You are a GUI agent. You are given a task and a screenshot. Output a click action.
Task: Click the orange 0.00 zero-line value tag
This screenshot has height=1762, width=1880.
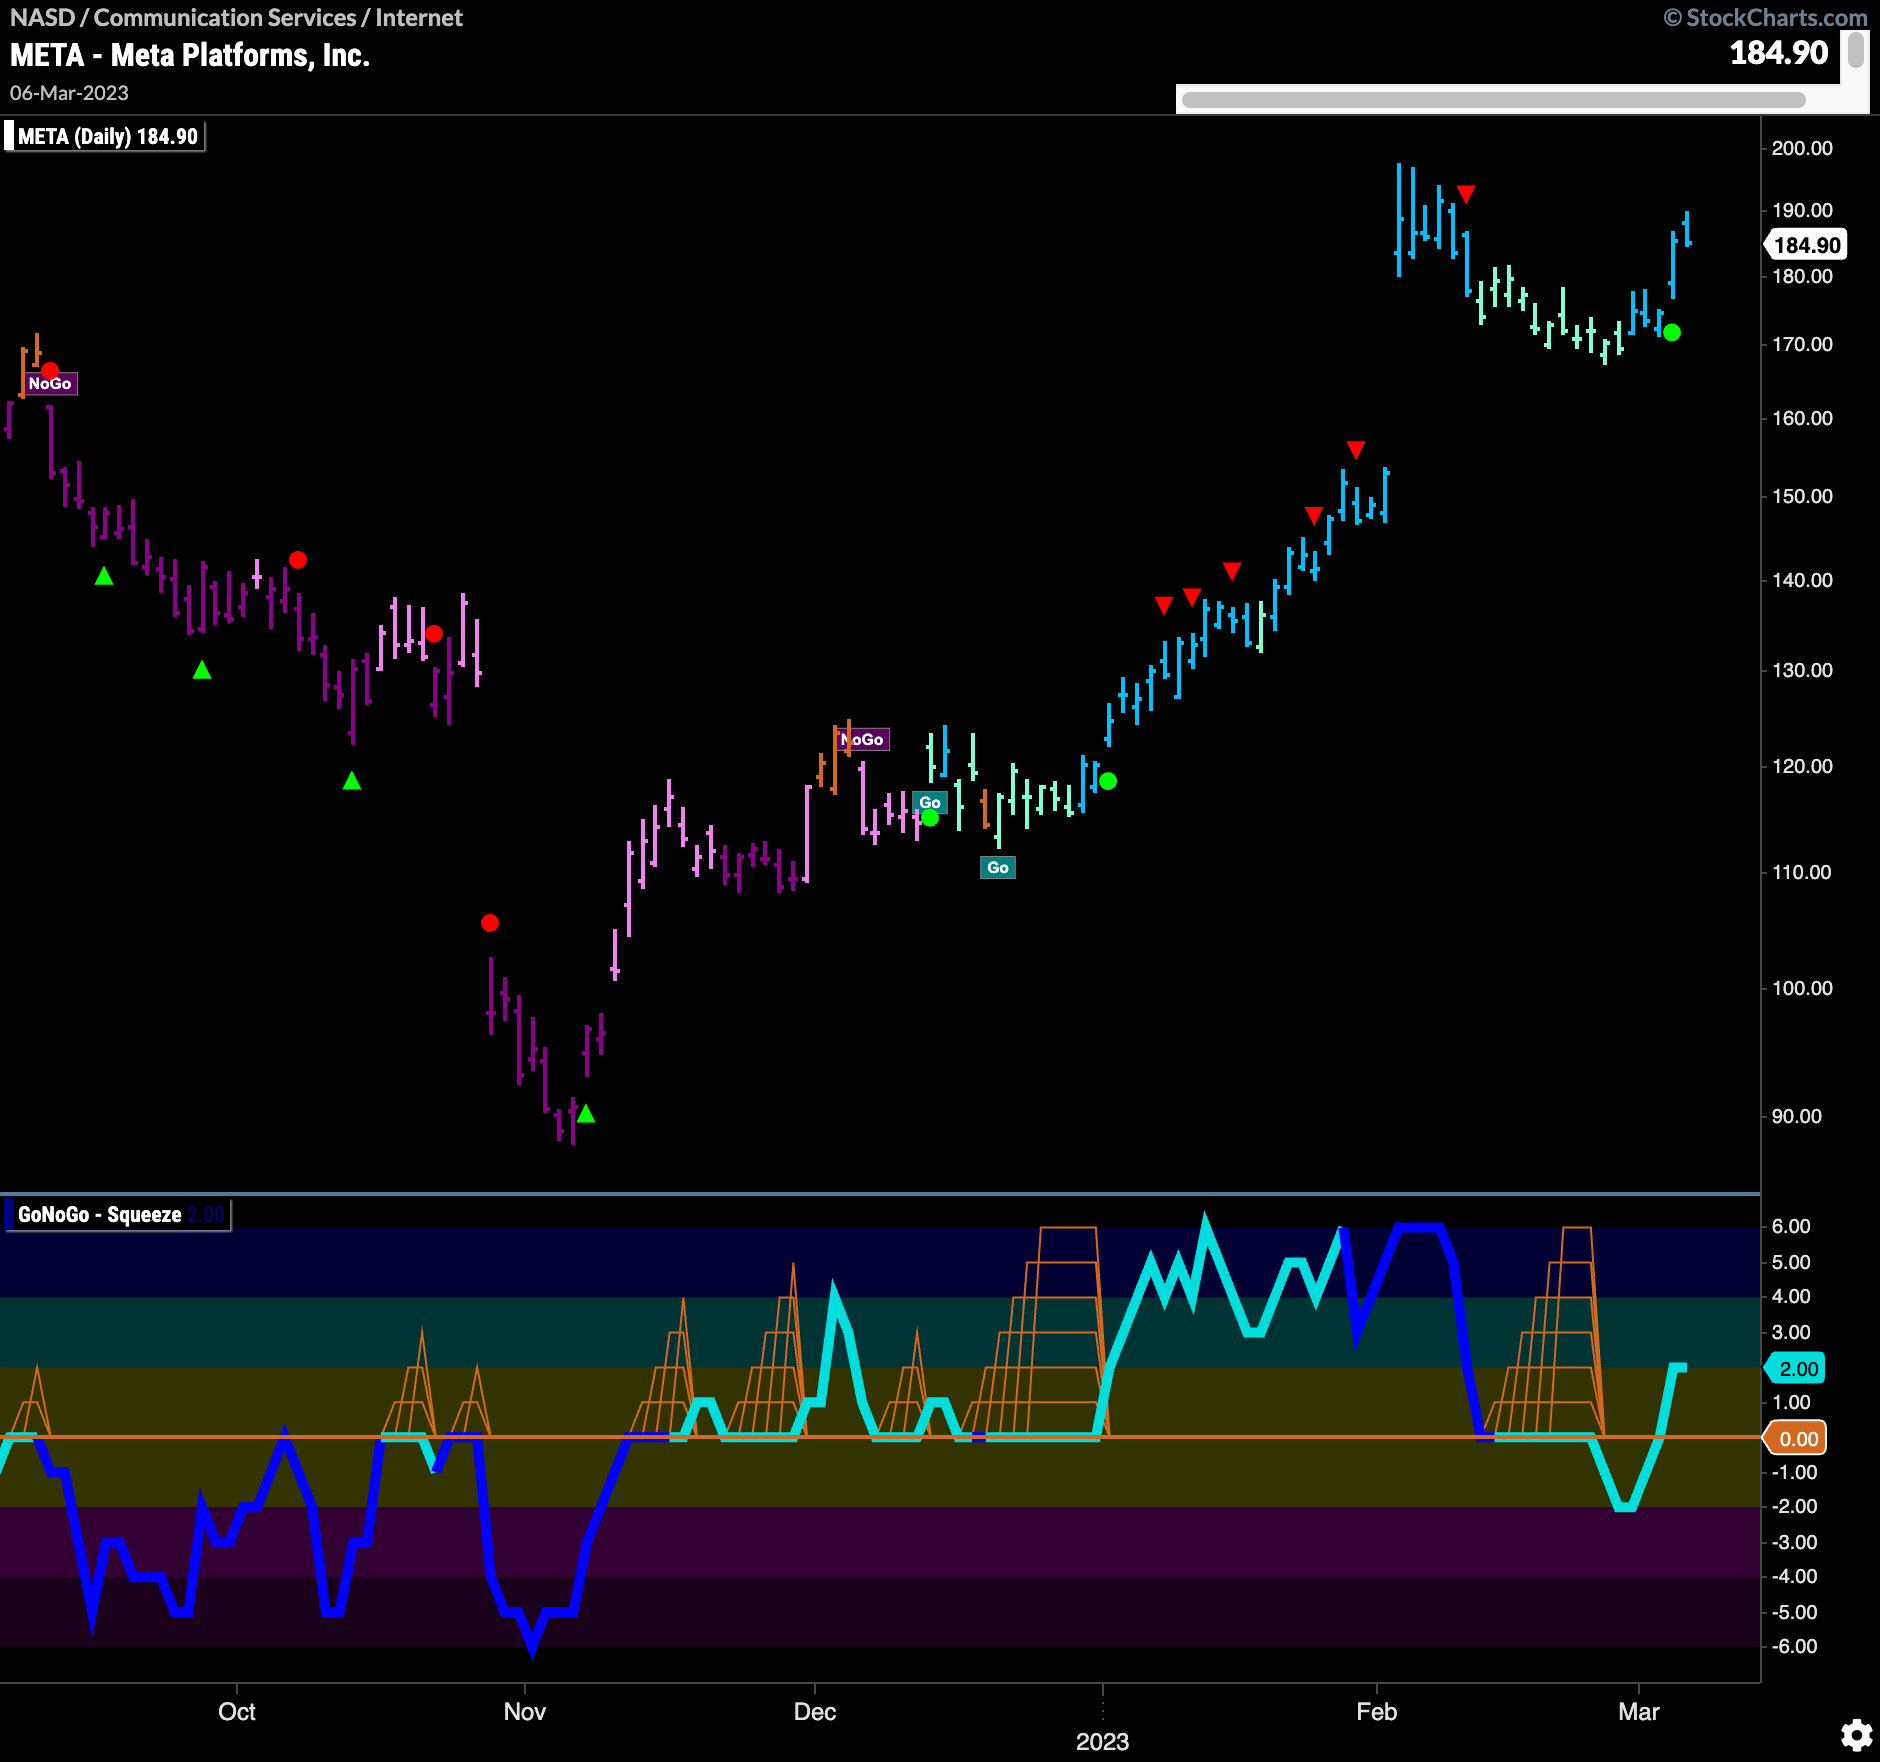(1797, 1439)
